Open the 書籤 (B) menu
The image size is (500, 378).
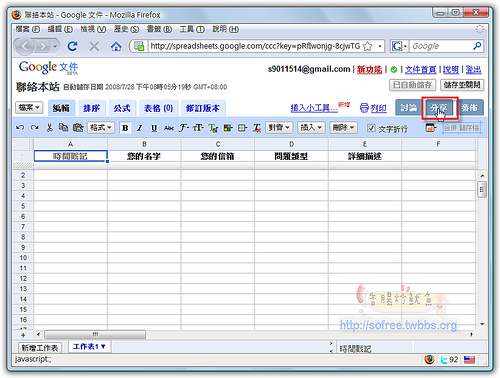[159, 29]
